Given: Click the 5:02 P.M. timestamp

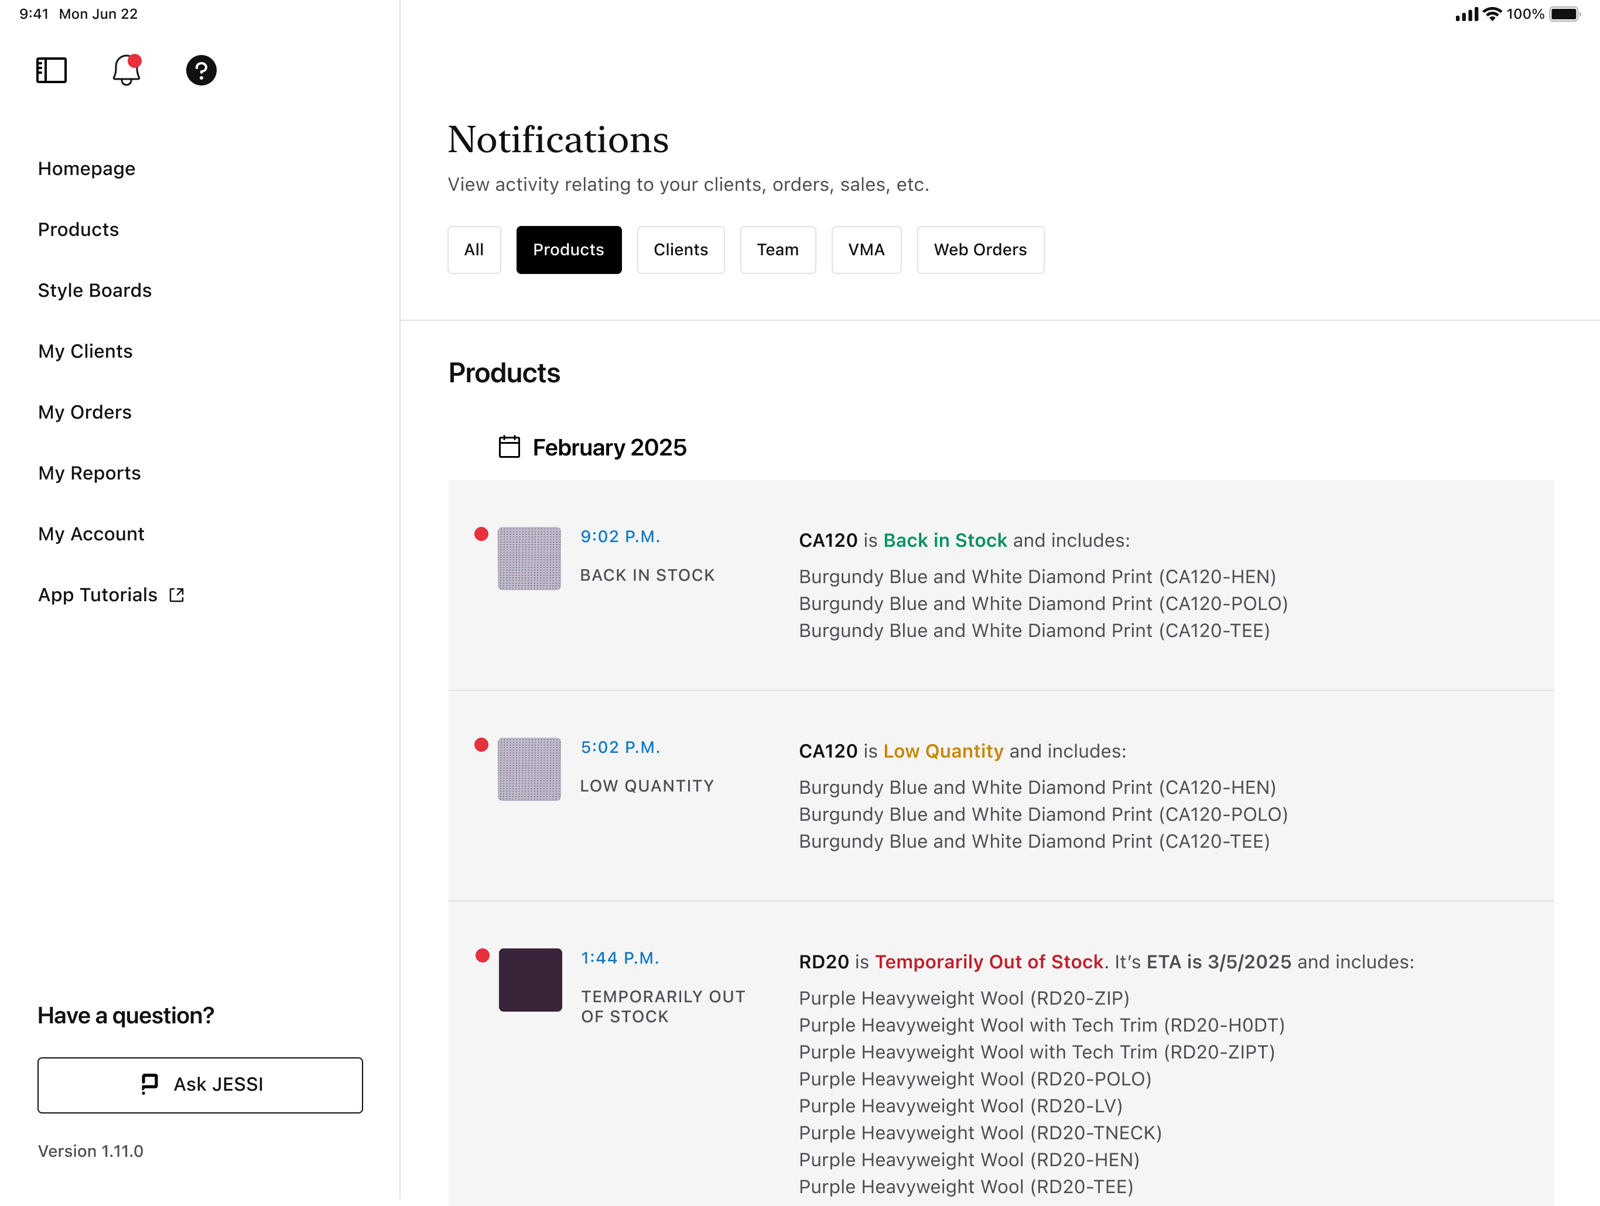Looking at the screenshot, I should [621, 748].
